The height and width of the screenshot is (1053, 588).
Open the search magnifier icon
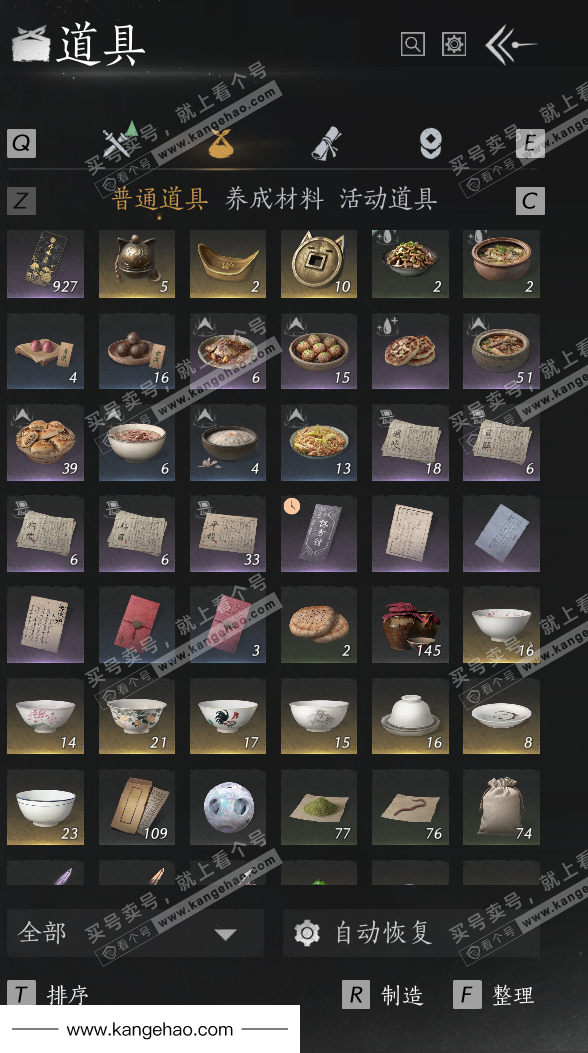413,44
